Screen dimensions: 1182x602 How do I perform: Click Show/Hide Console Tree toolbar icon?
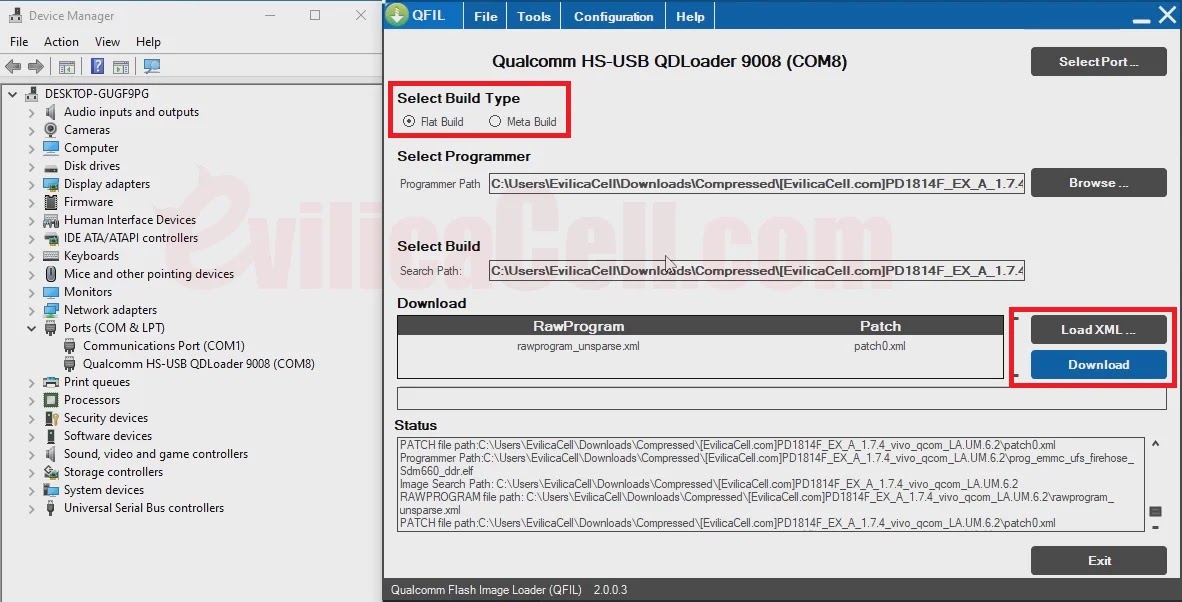pyautogui.click(x=67, y=67)
